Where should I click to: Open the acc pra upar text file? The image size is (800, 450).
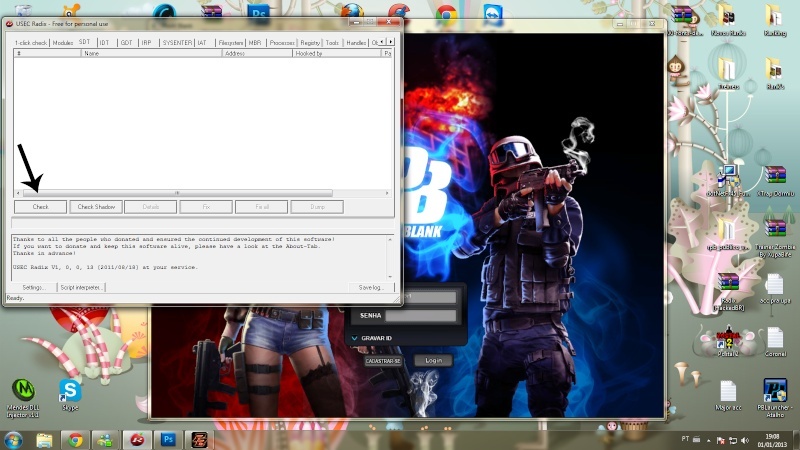775,289
